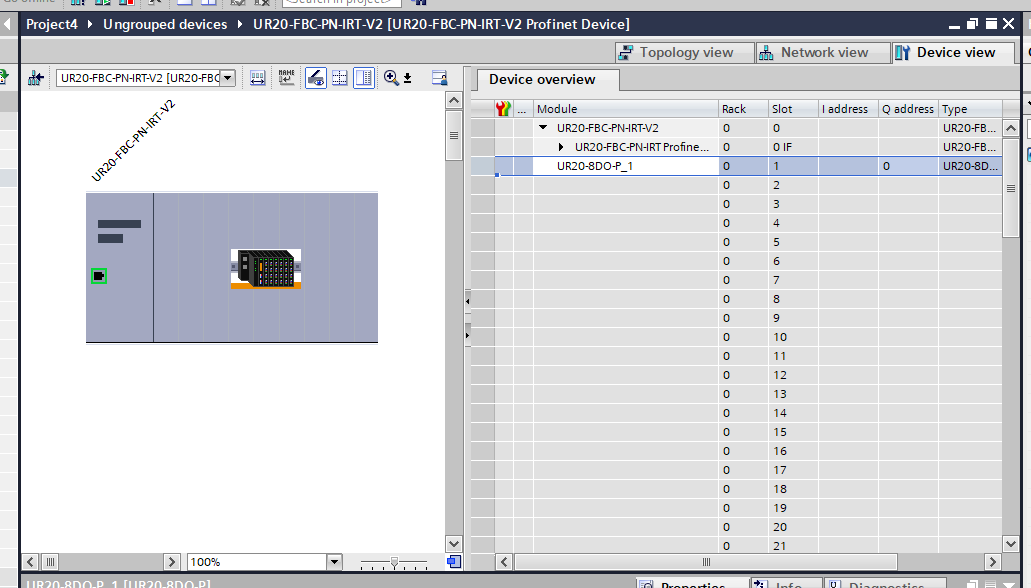This screenshot has width=1031, height=588.
Task: Click the diagnostics icon column header
Action: [x=504, y=109]
